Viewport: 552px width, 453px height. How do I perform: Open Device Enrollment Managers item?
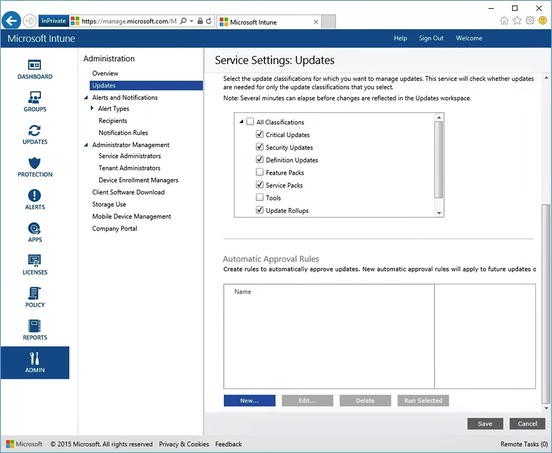[138, 180]
